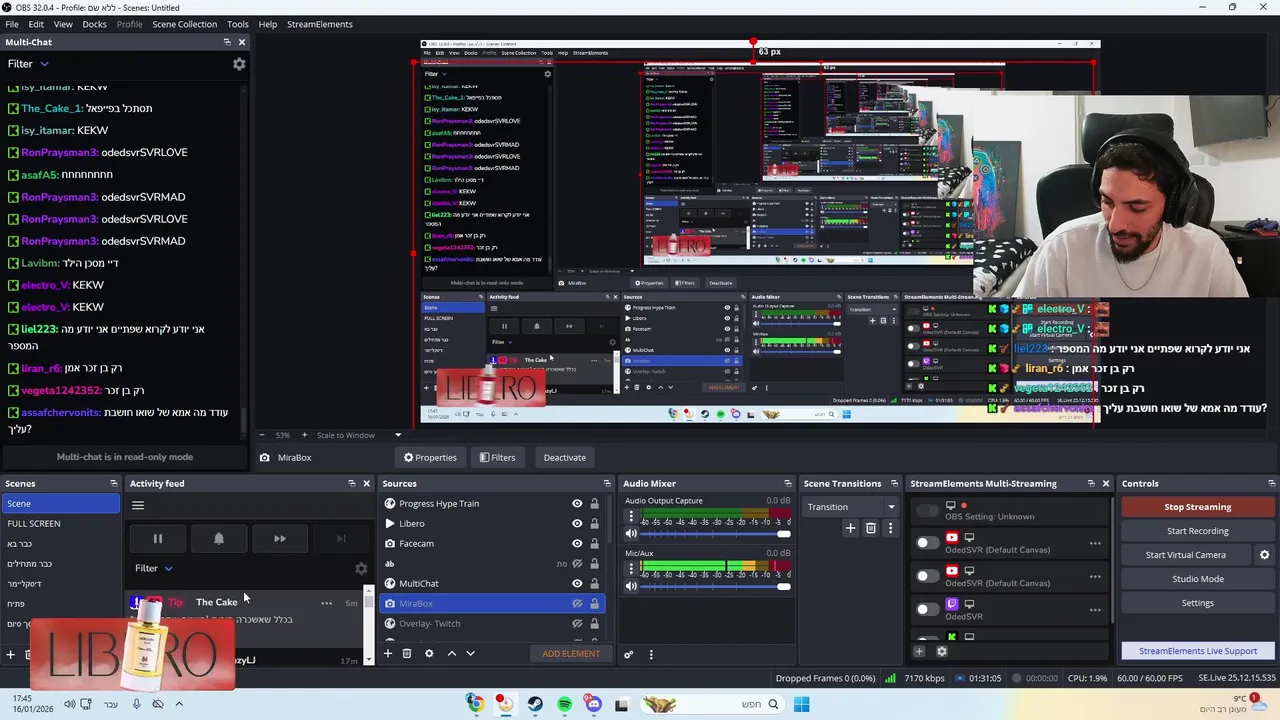This screenshot has width=1280, height=720.
Task: Open Multi-Streaming settings gear
Action: point(941,652)
